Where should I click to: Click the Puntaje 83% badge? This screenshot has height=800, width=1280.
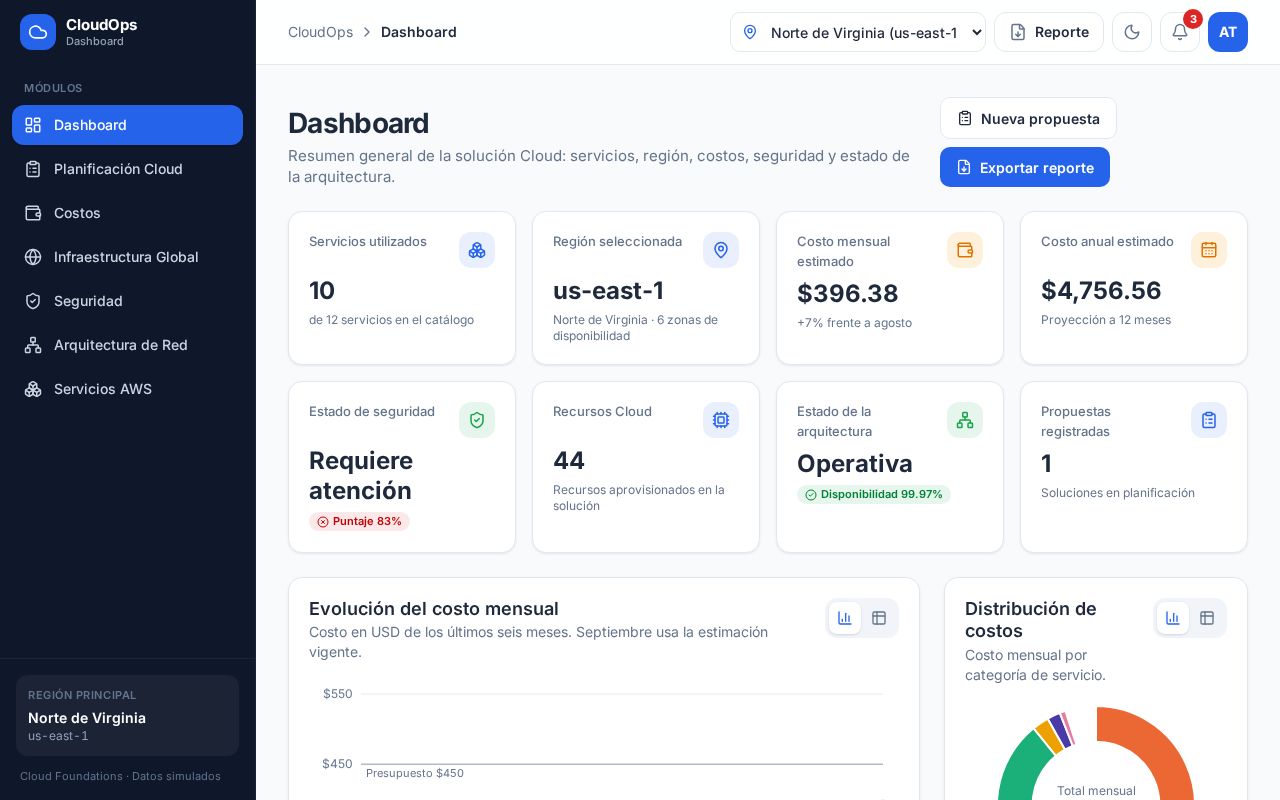(359, 521)
